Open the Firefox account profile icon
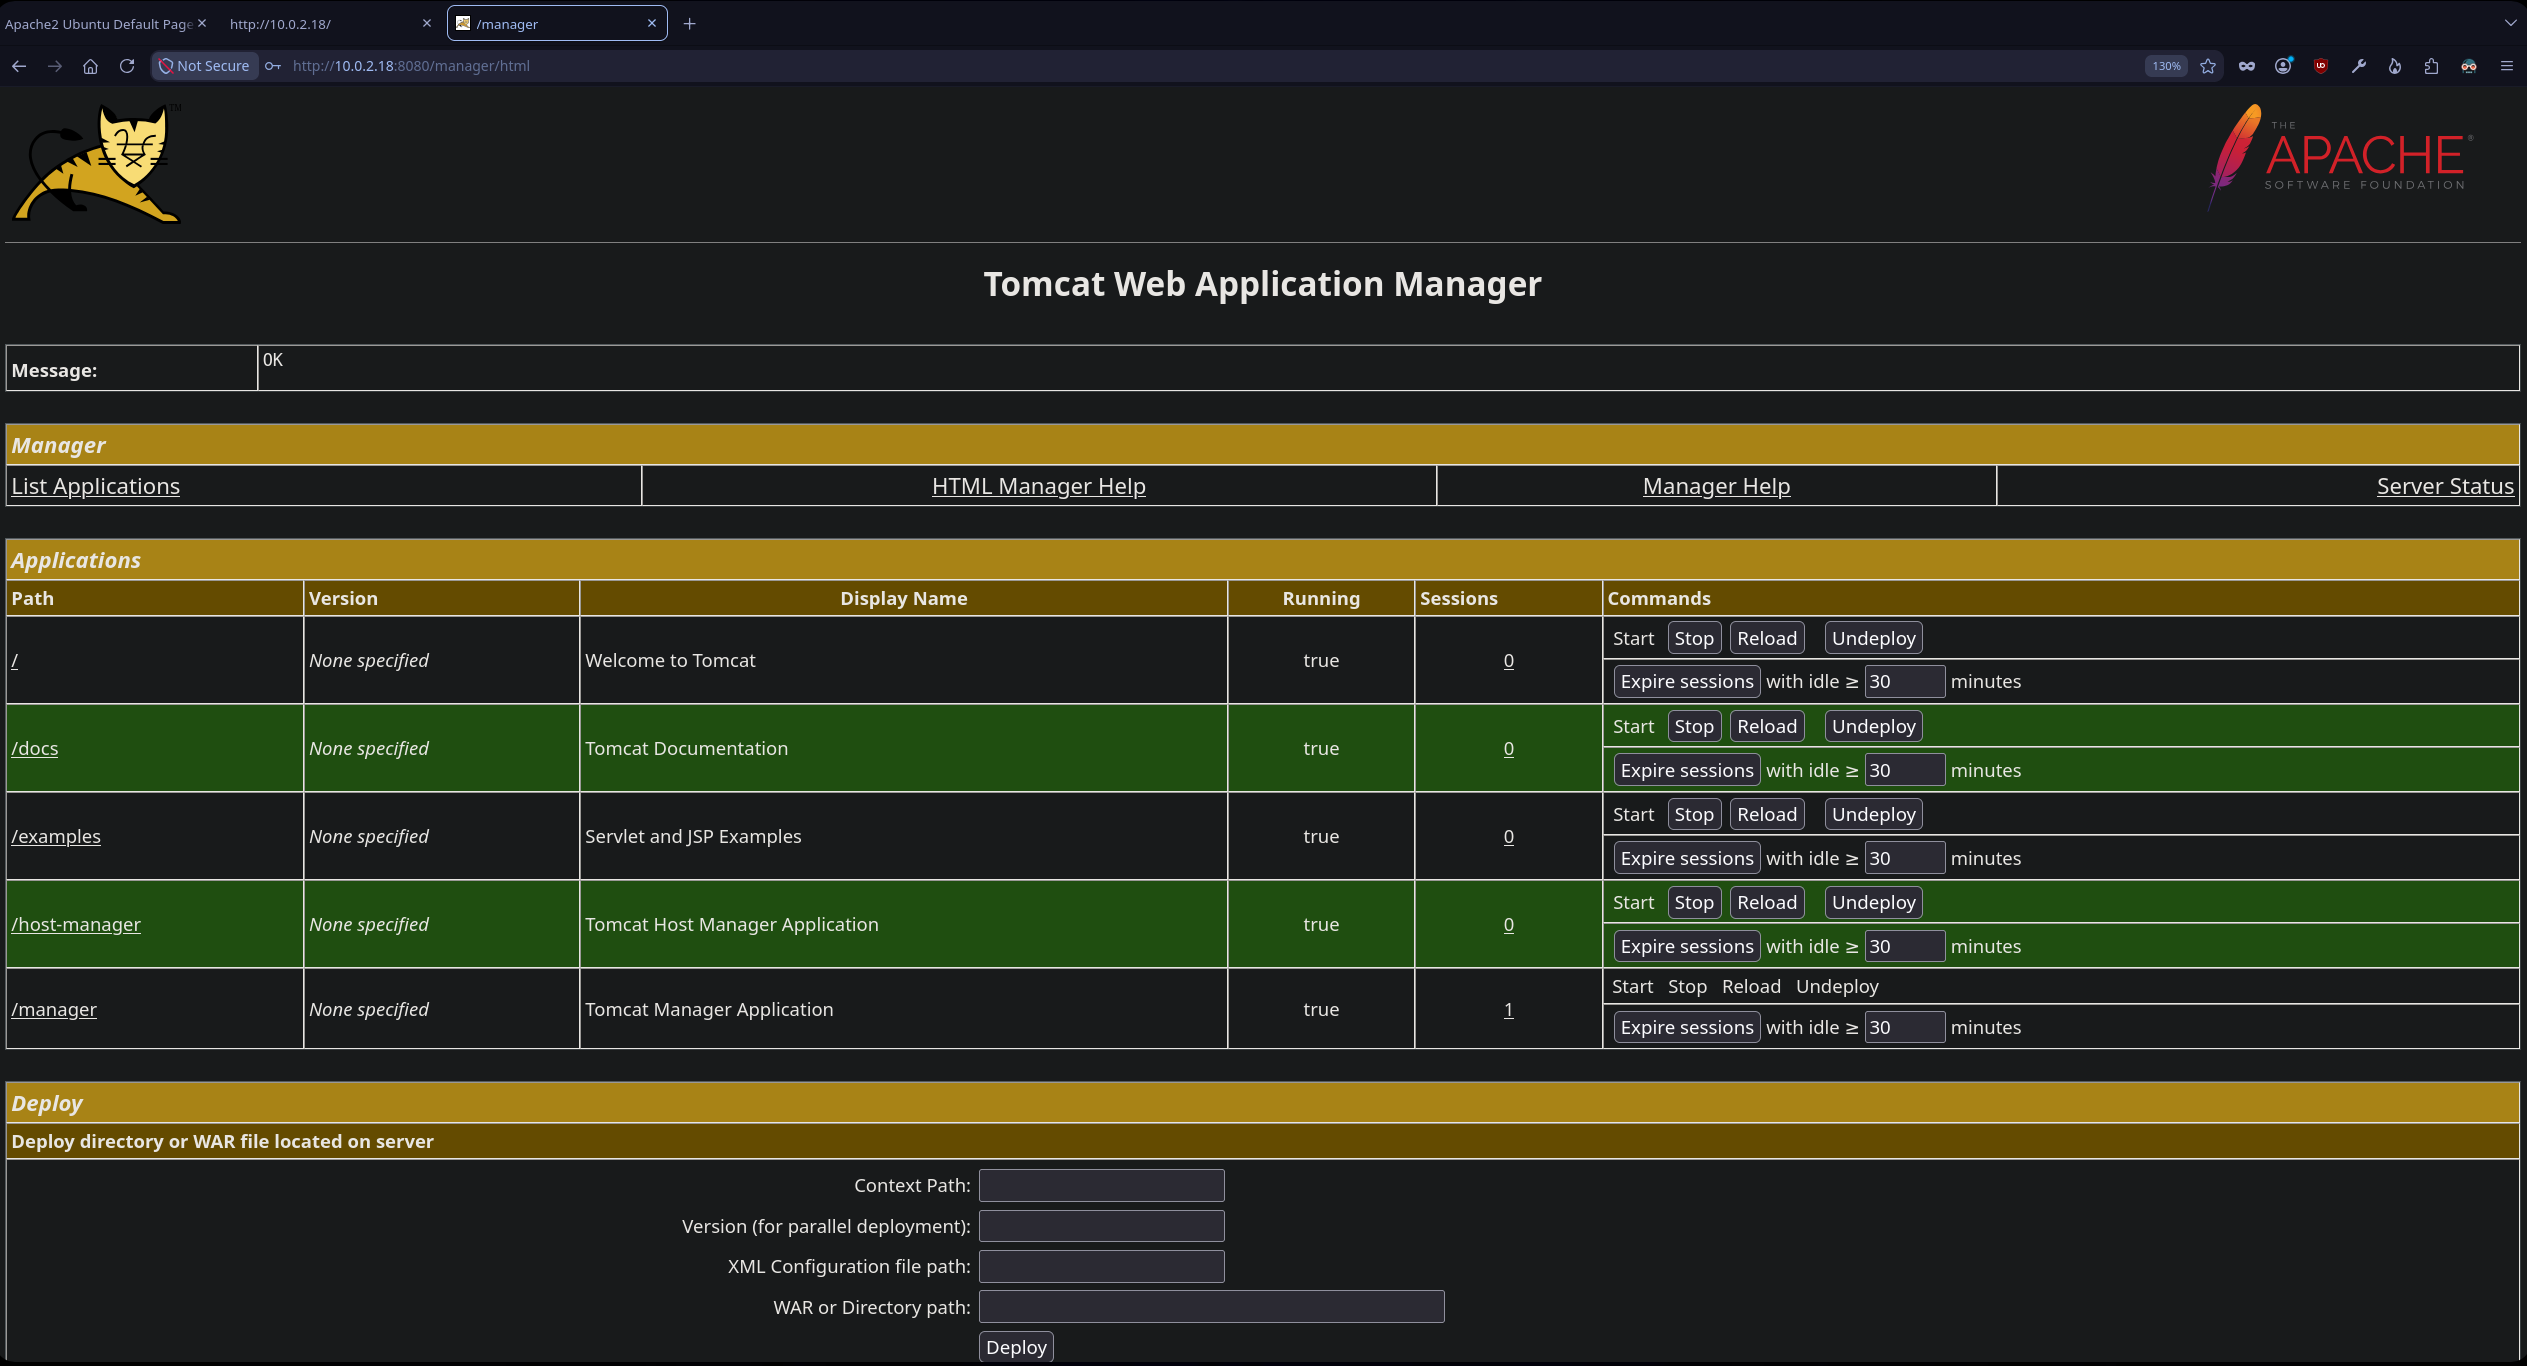The height and width of the screenshot is (1366, 2527). click(x=2284, y=66)
